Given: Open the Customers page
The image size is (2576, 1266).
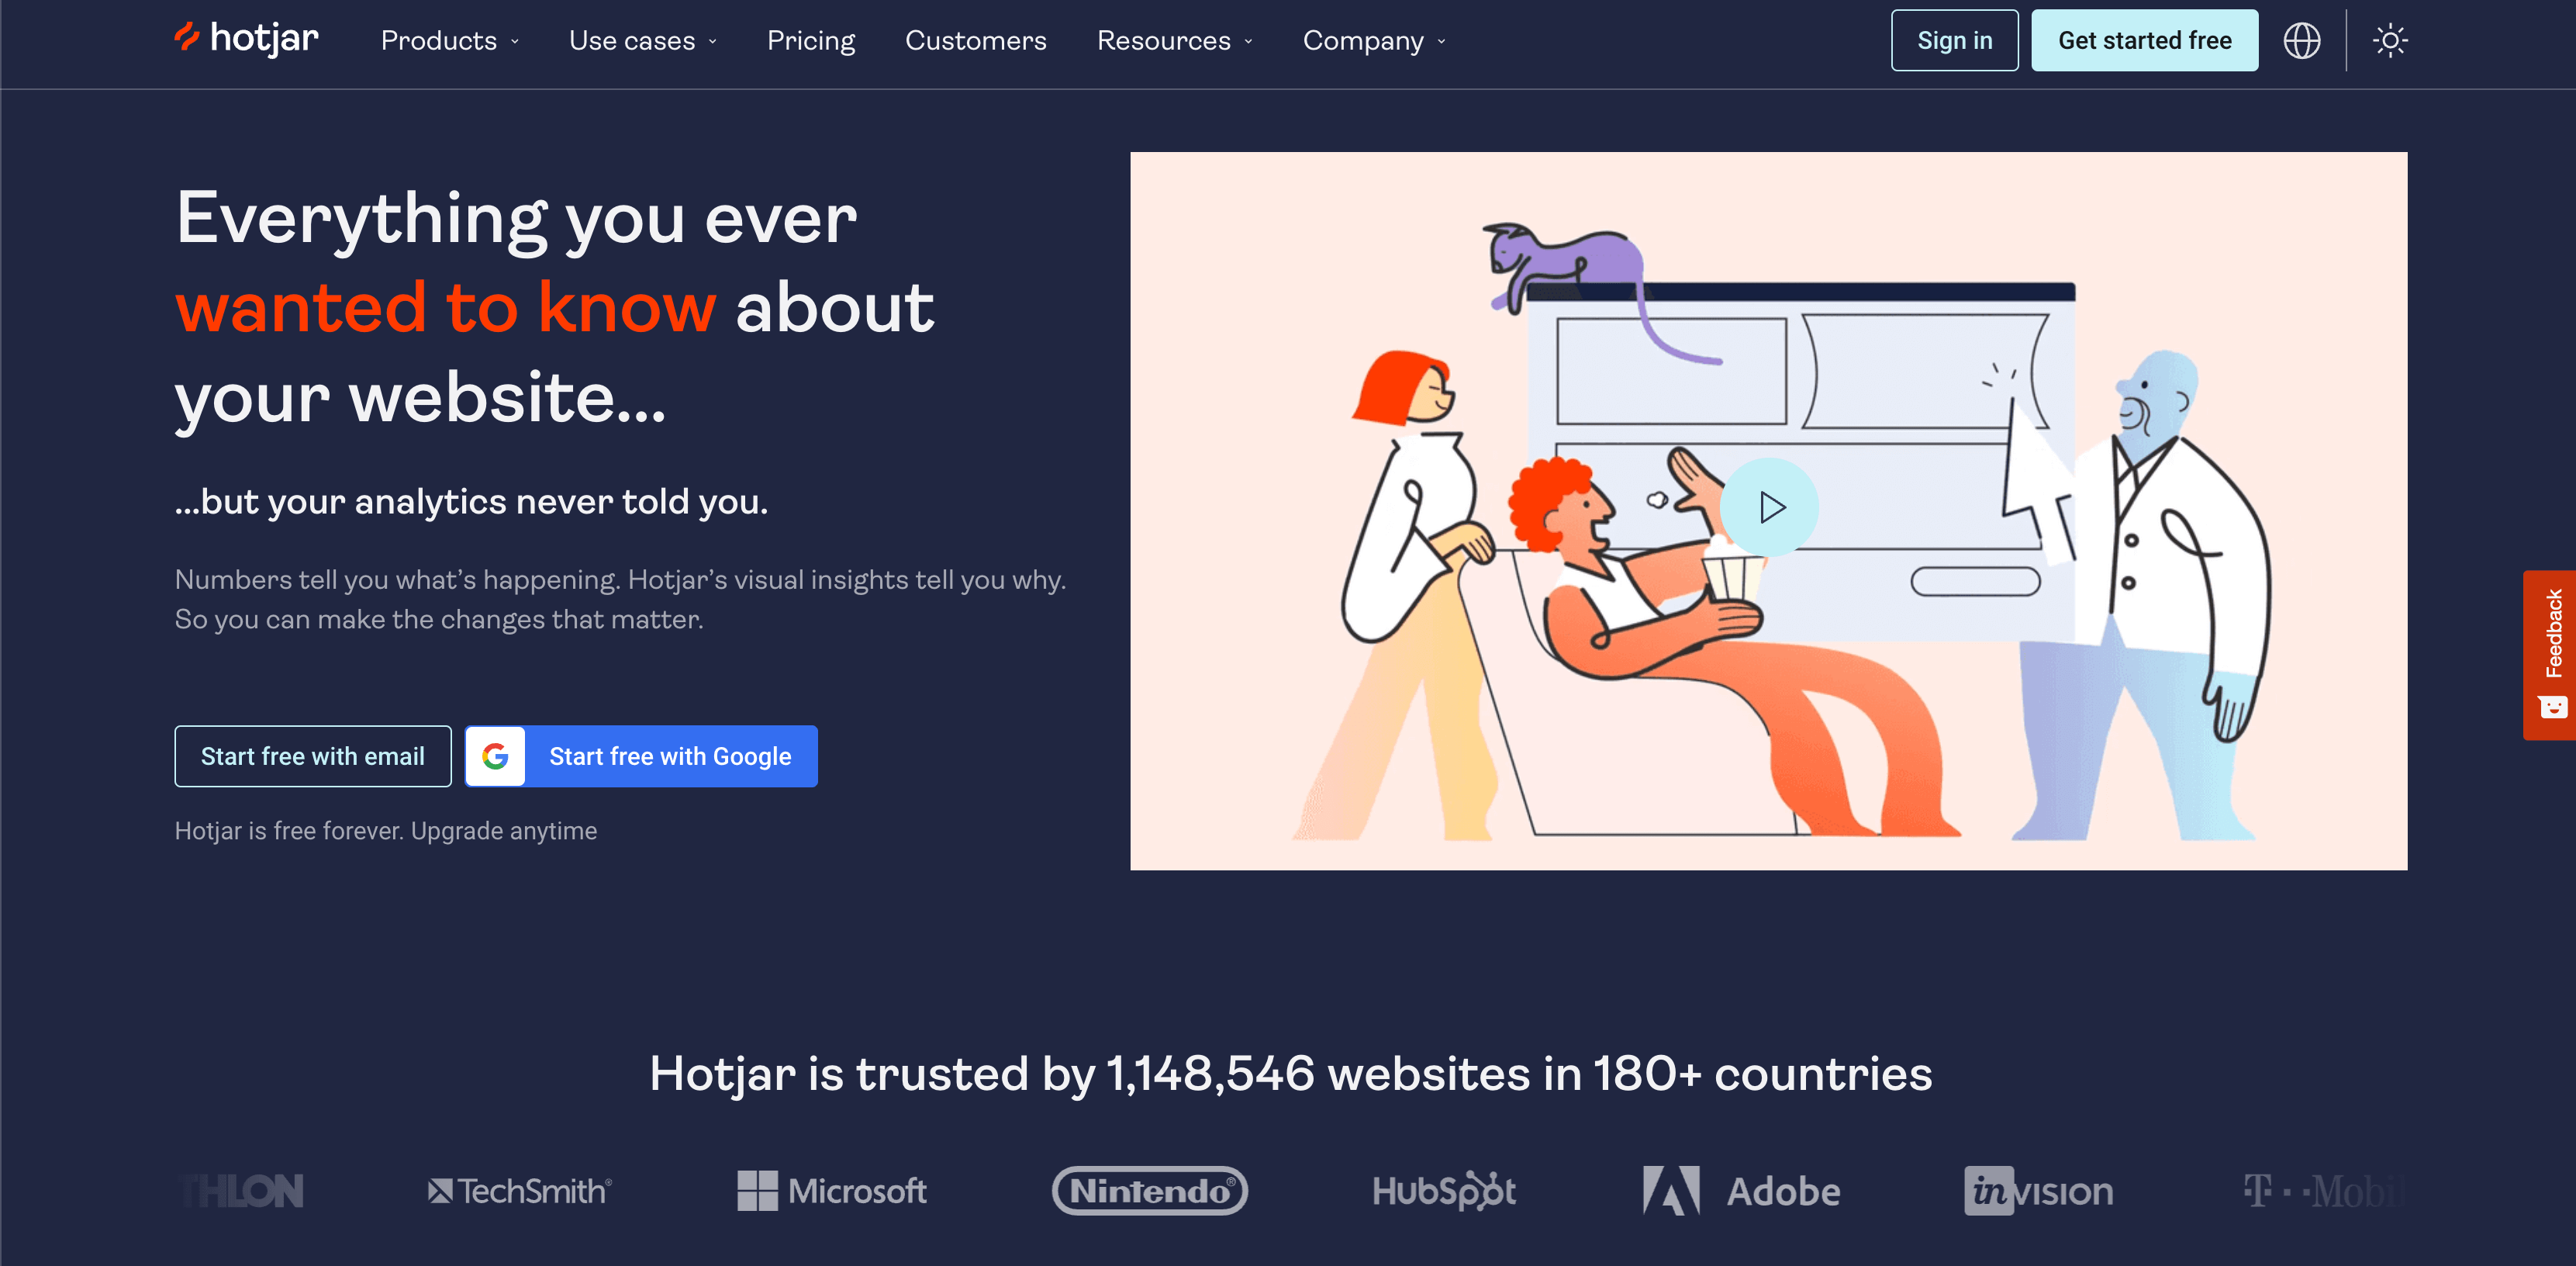Looking at the screenshot, I should [975, 40].
